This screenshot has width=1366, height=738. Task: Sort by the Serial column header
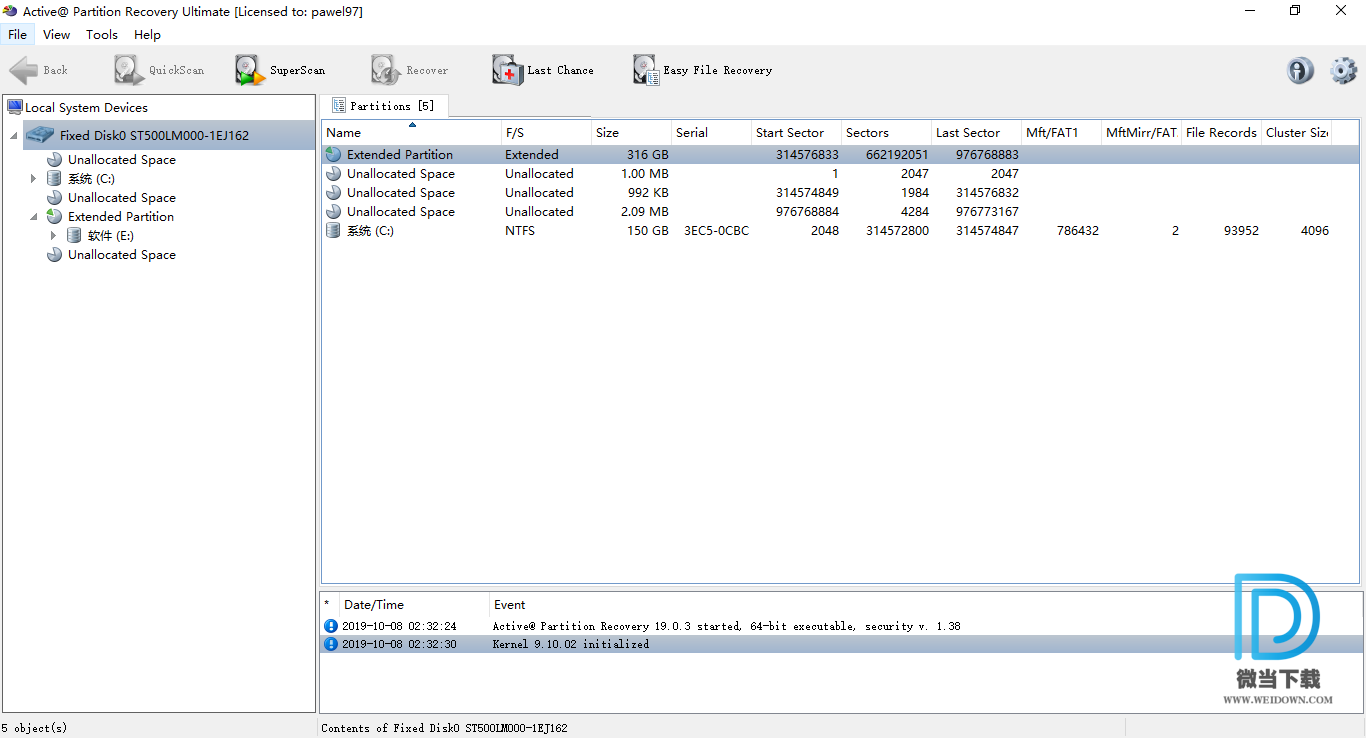pos(711,132)
